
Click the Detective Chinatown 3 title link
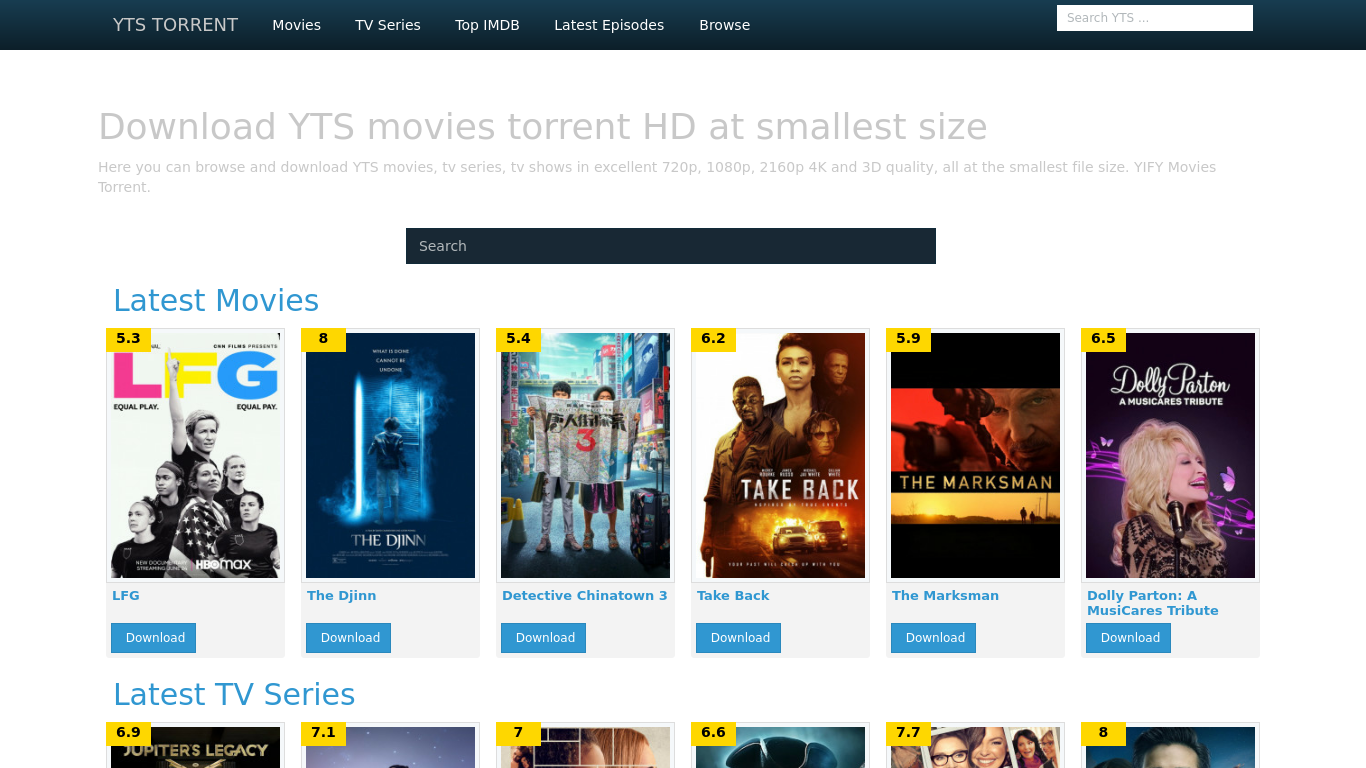coord(585,595)
